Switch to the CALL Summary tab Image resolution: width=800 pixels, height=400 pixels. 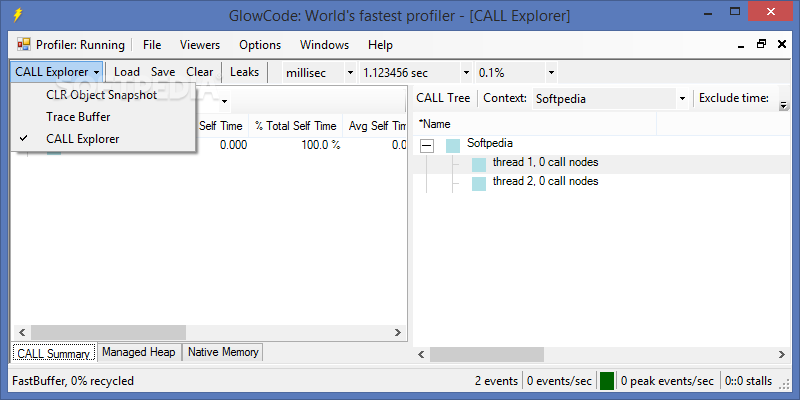tap(54, 353)
